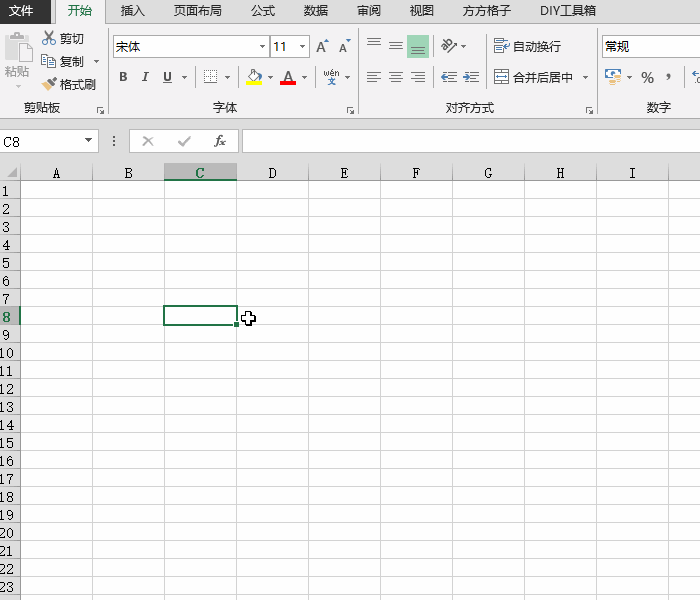Toggle underline formatting
700x600 pixels.
pyautogui.click(x=167, y=77)
